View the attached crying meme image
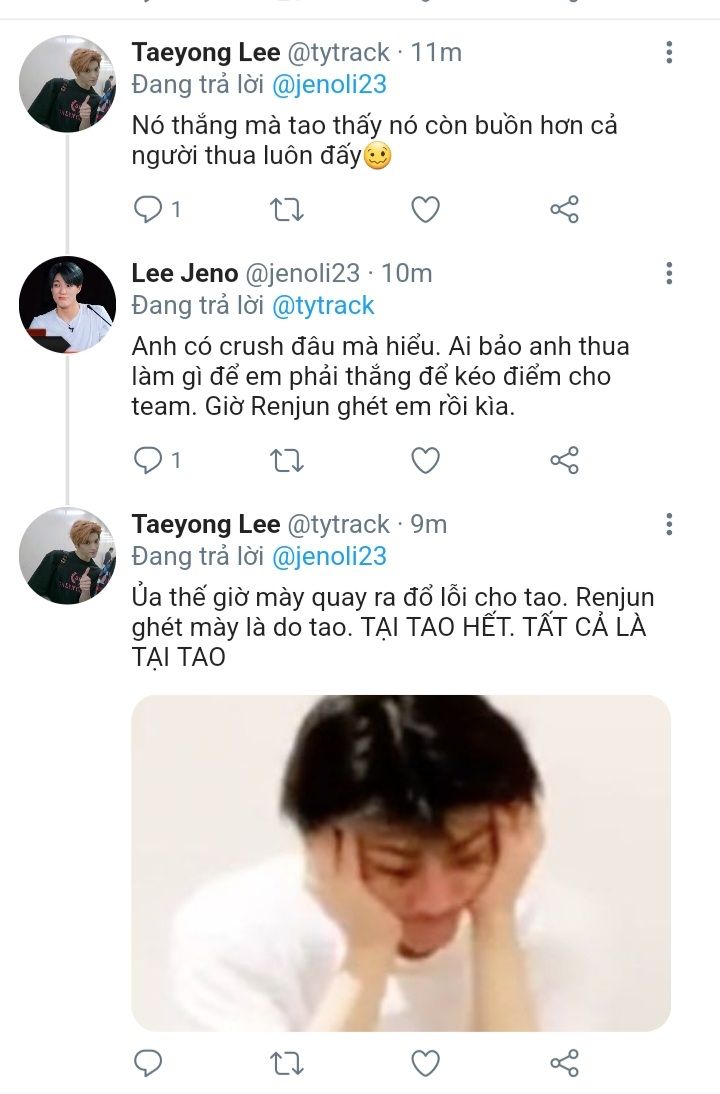720x1094 pixels. [x=401, y=862]
